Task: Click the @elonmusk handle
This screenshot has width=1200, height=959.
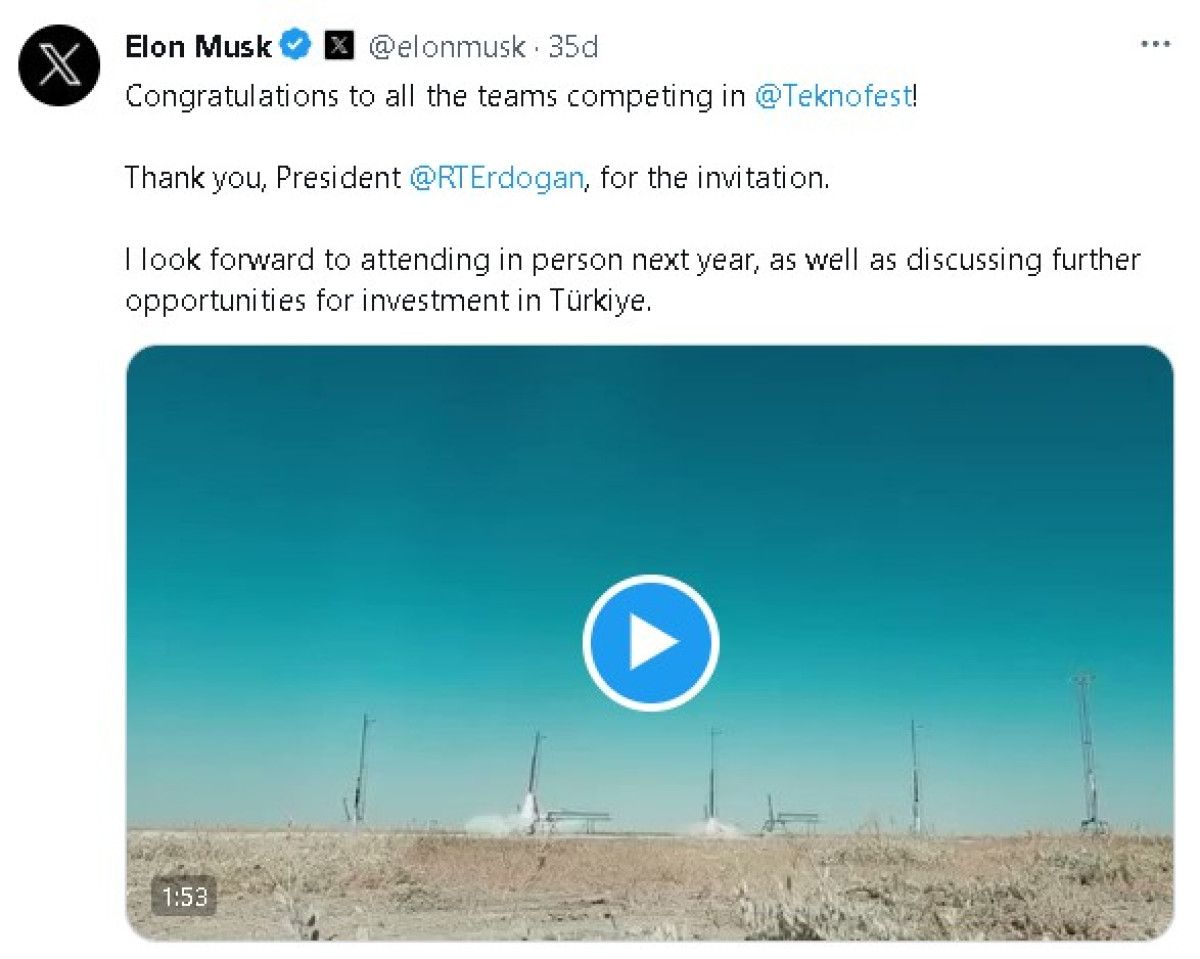Action: (x=447, y=46)
